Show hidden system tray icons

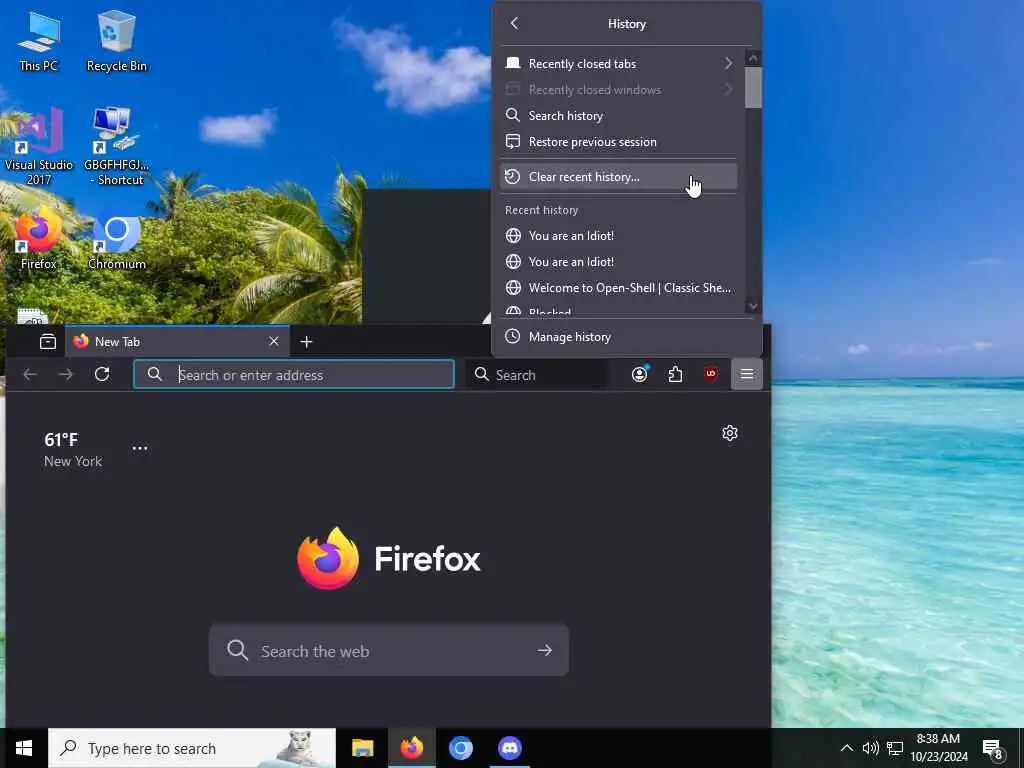coord(846,748)
